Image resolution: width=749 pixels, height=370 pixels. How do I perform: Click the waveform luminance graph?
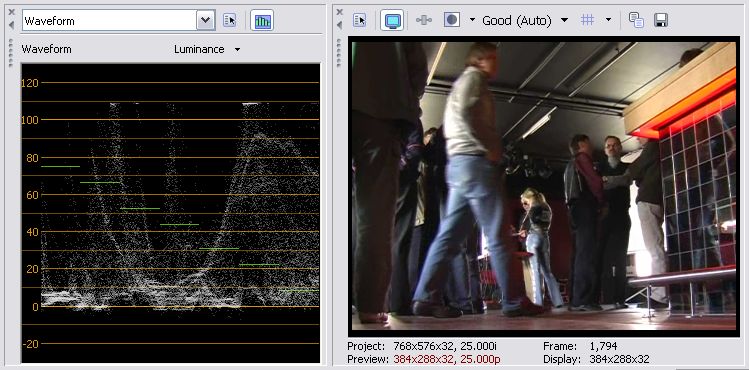(x=171, y=213)
